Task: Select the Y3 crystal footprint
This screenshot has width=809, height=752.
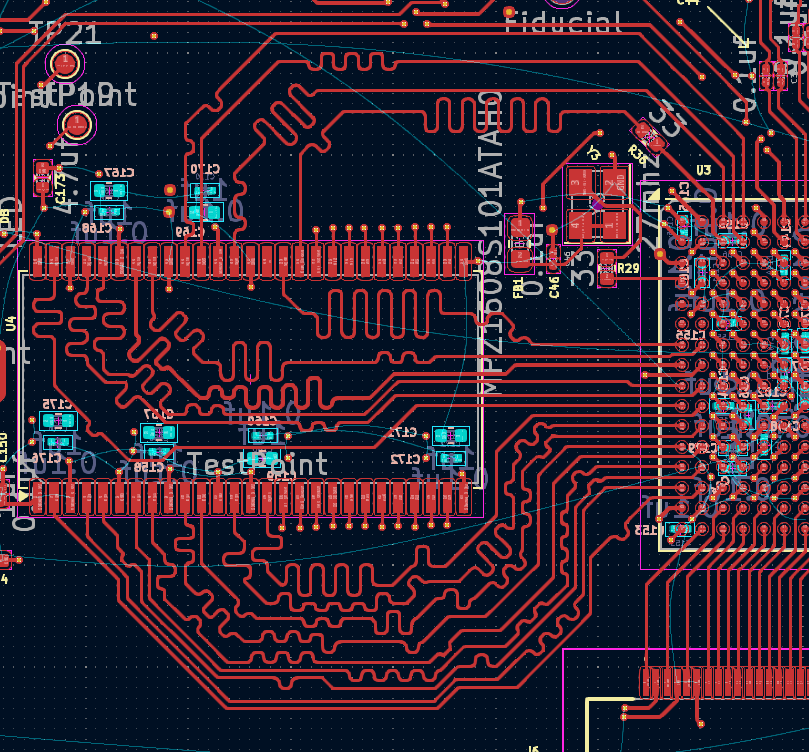Action: click(596, 205)
